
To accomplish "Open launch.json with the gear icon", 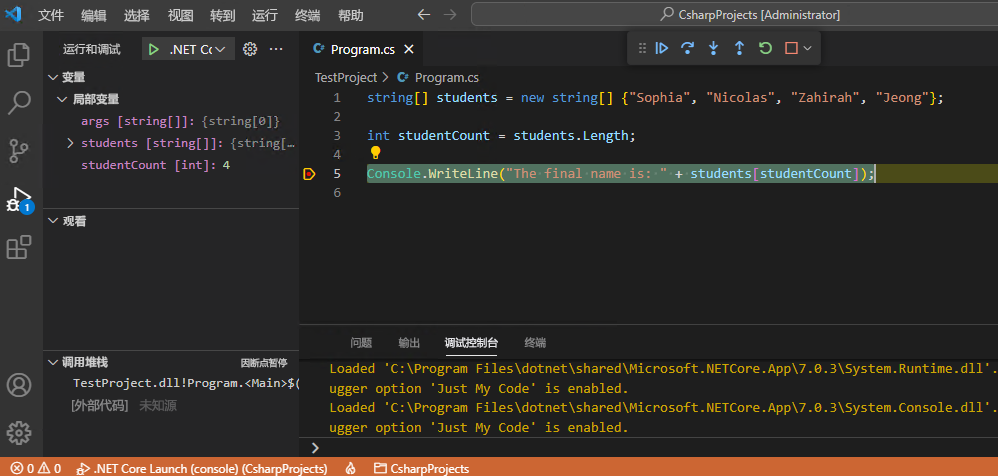I will pyautogui.click(x=250, y=49).
